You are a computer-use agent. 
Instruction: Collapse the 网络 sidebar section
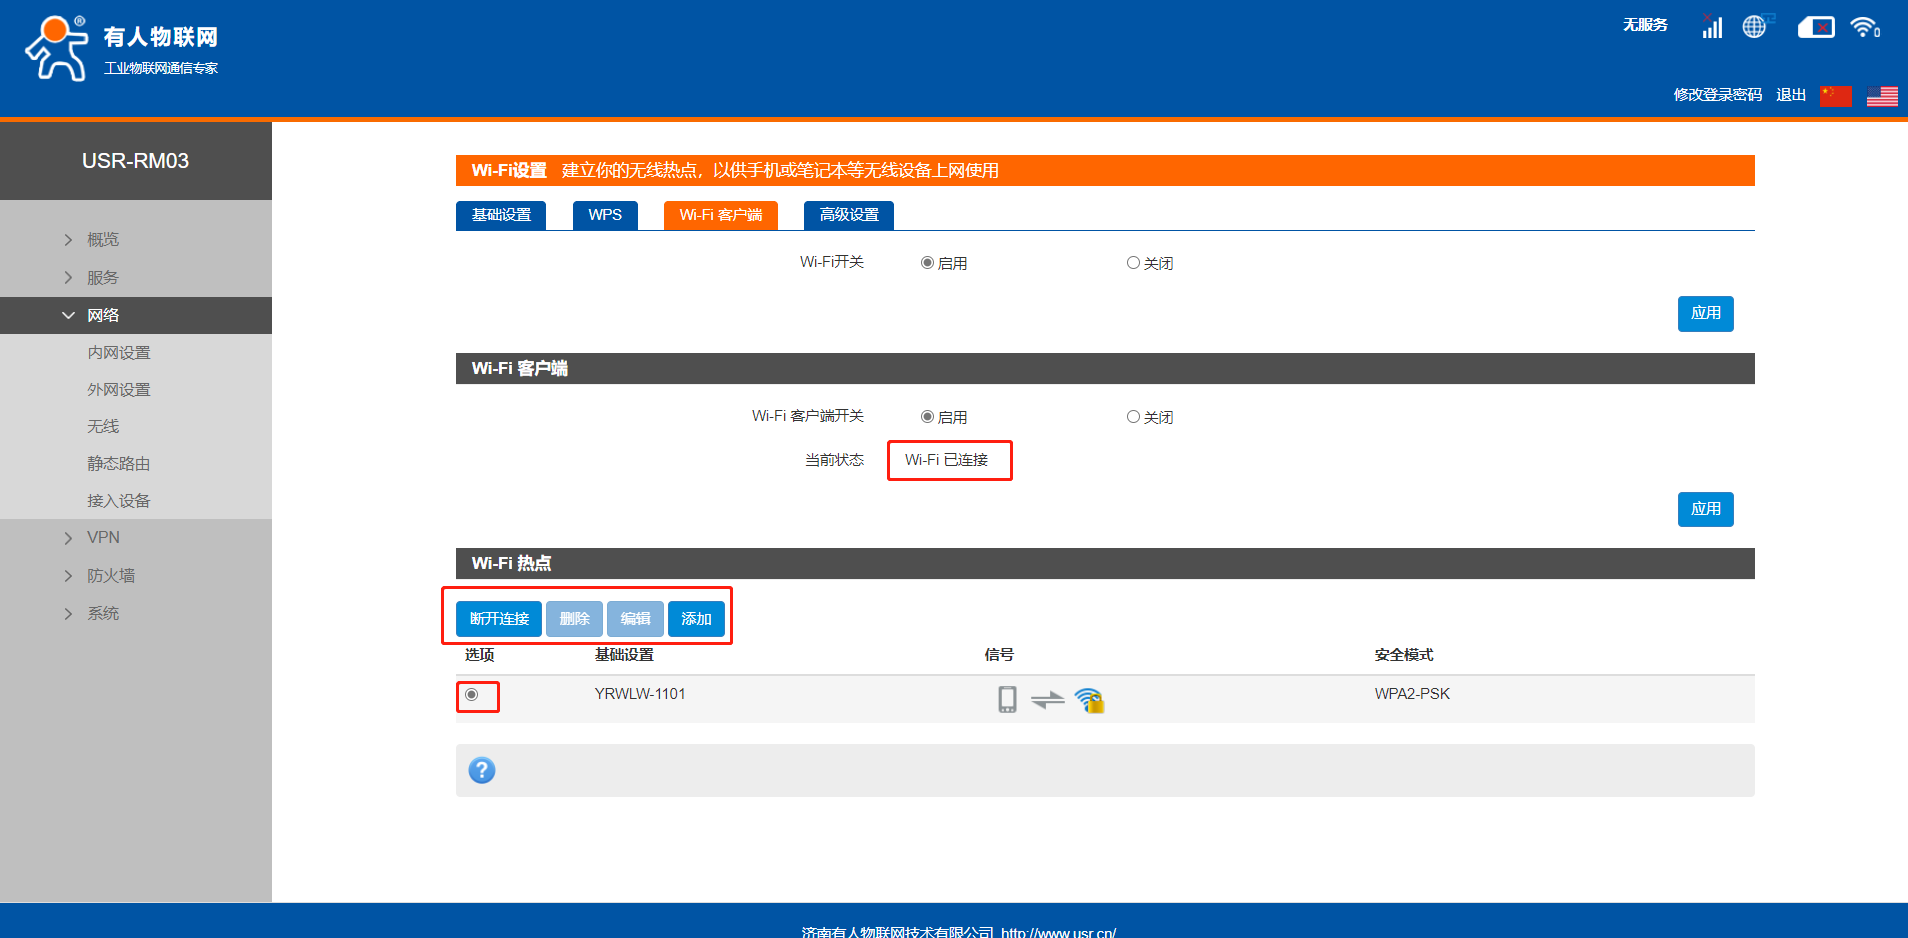click(x=102, y=316)
